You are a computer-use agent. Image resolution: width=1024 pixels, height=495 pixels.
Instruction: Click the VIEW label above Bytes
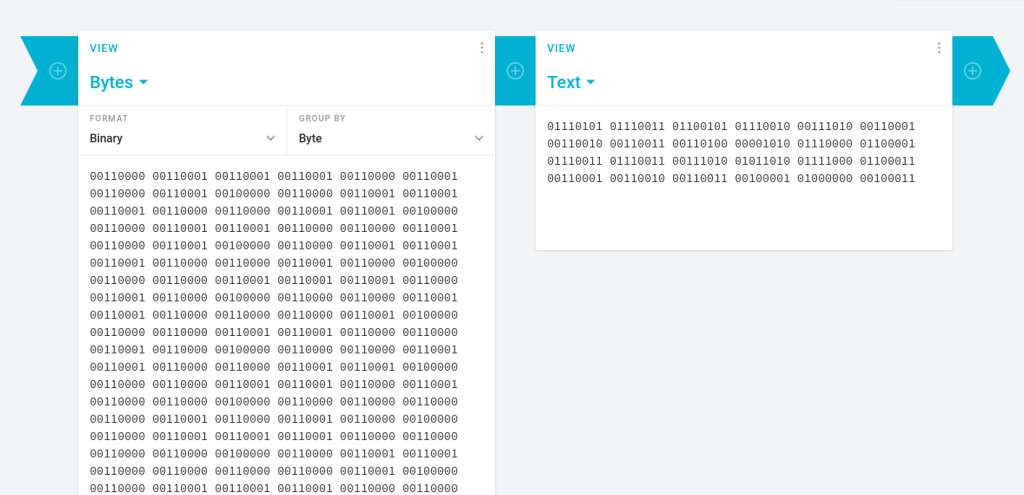click(x=104, y=48)
